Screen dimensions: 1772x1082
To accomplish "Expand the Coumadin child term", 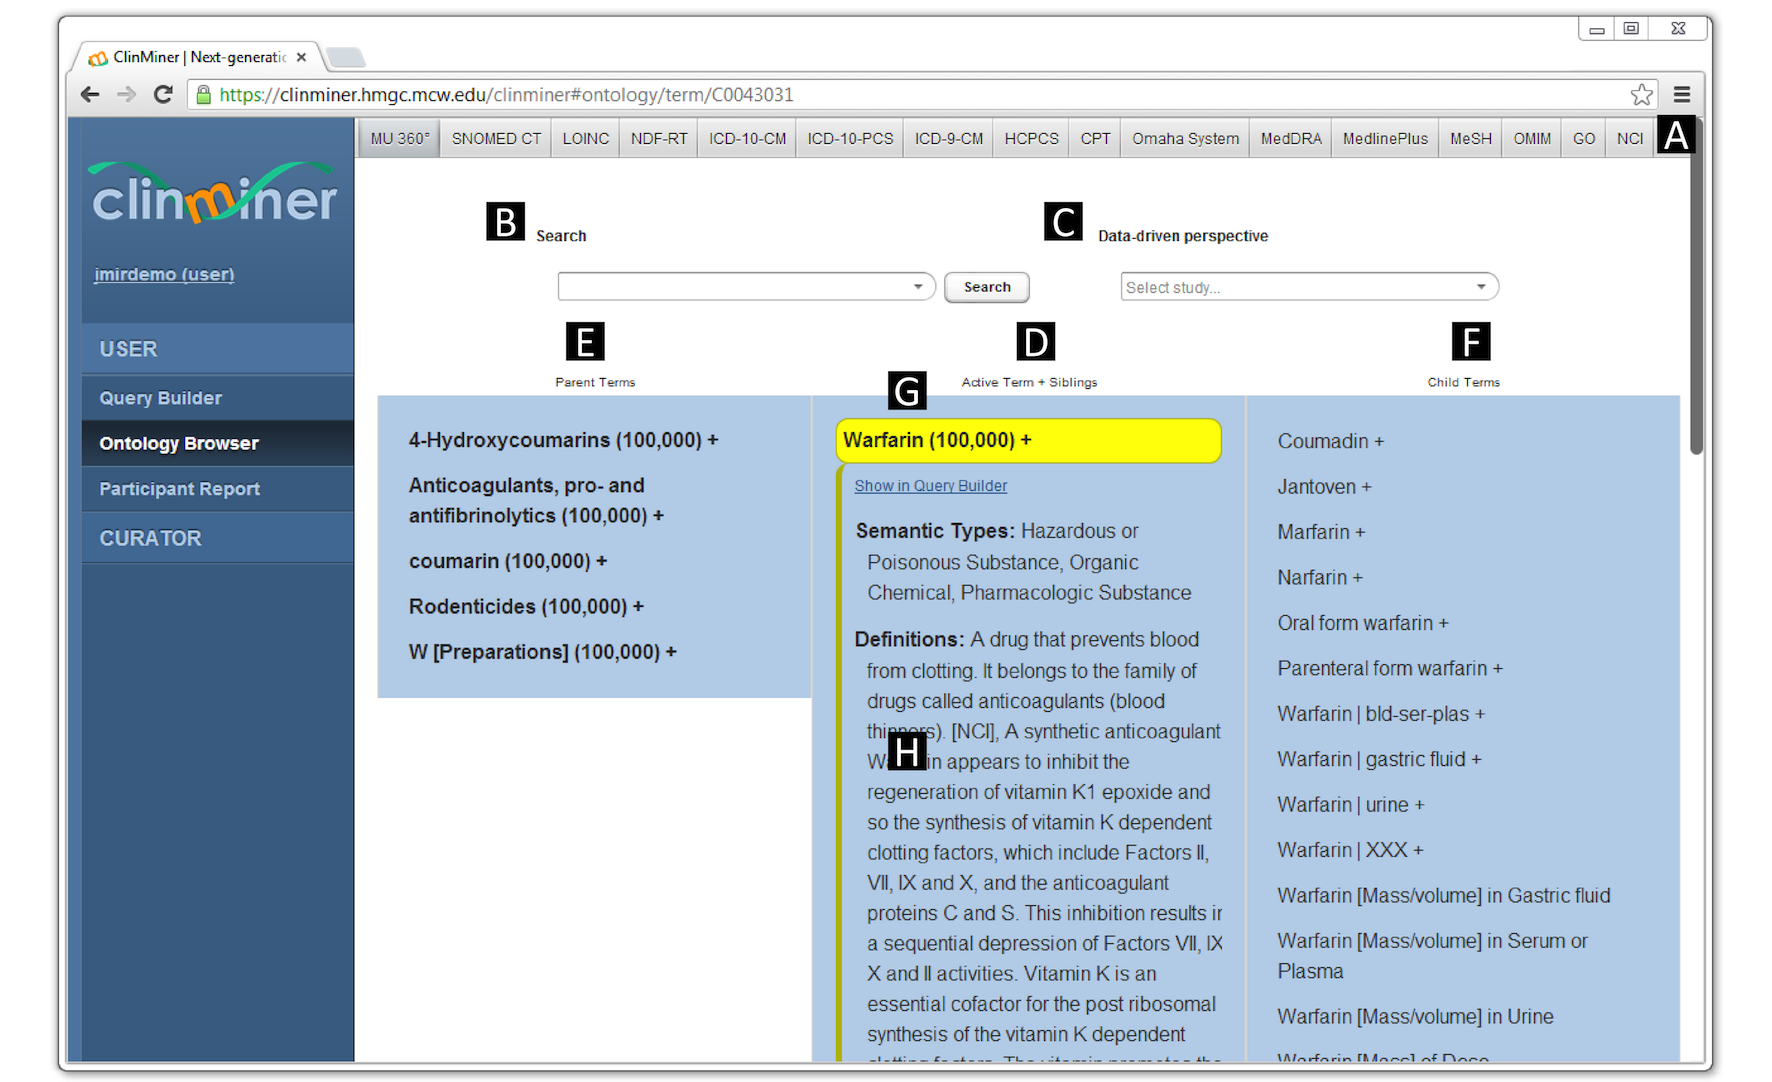I will [x=1379, y=442].
